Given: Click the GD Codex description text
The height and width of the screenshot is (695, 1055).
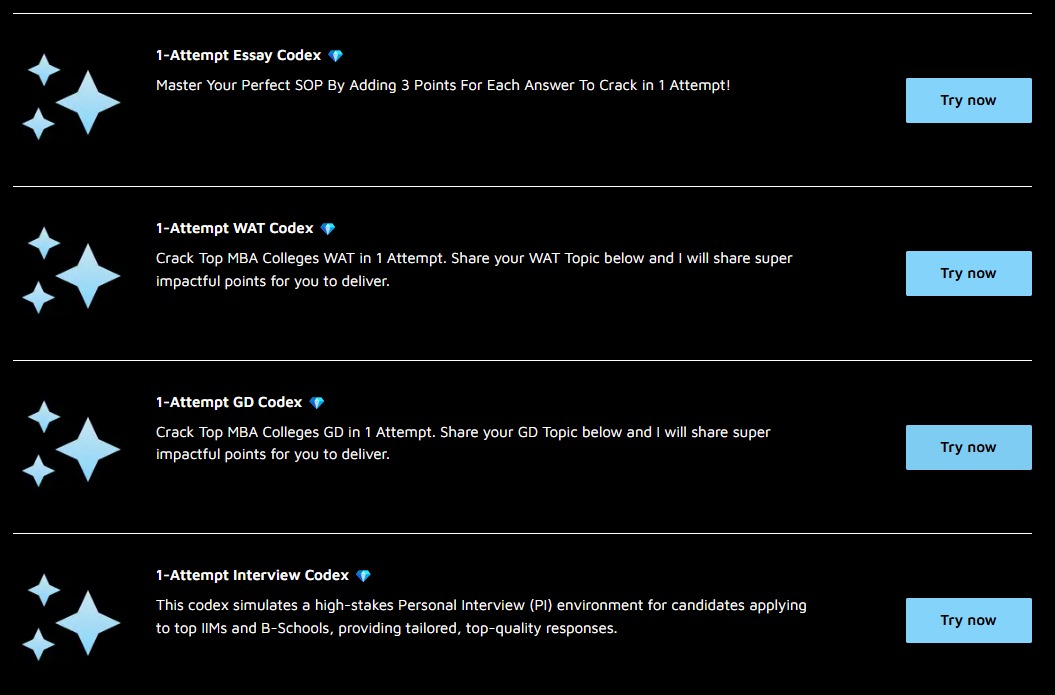Looking at the screenshot, I should coord(463,443).
